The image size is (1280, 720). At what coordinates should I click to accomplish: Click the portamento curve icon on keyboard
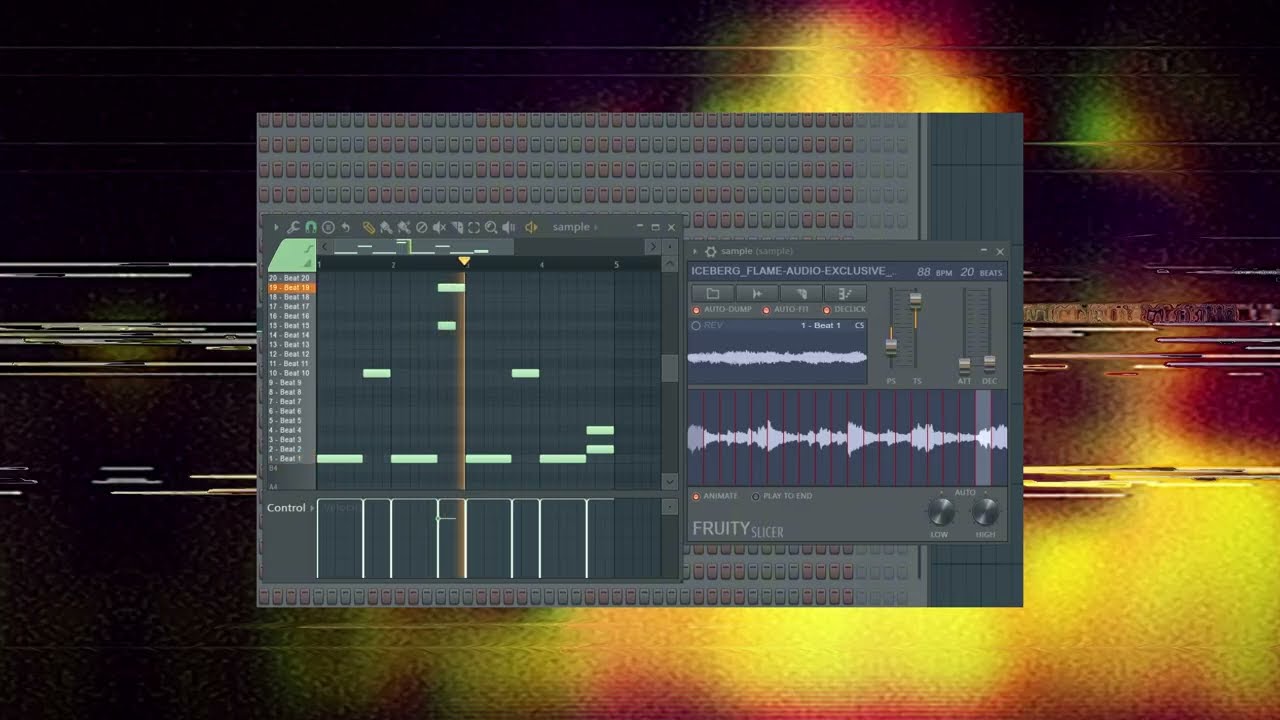coord(309,249)
